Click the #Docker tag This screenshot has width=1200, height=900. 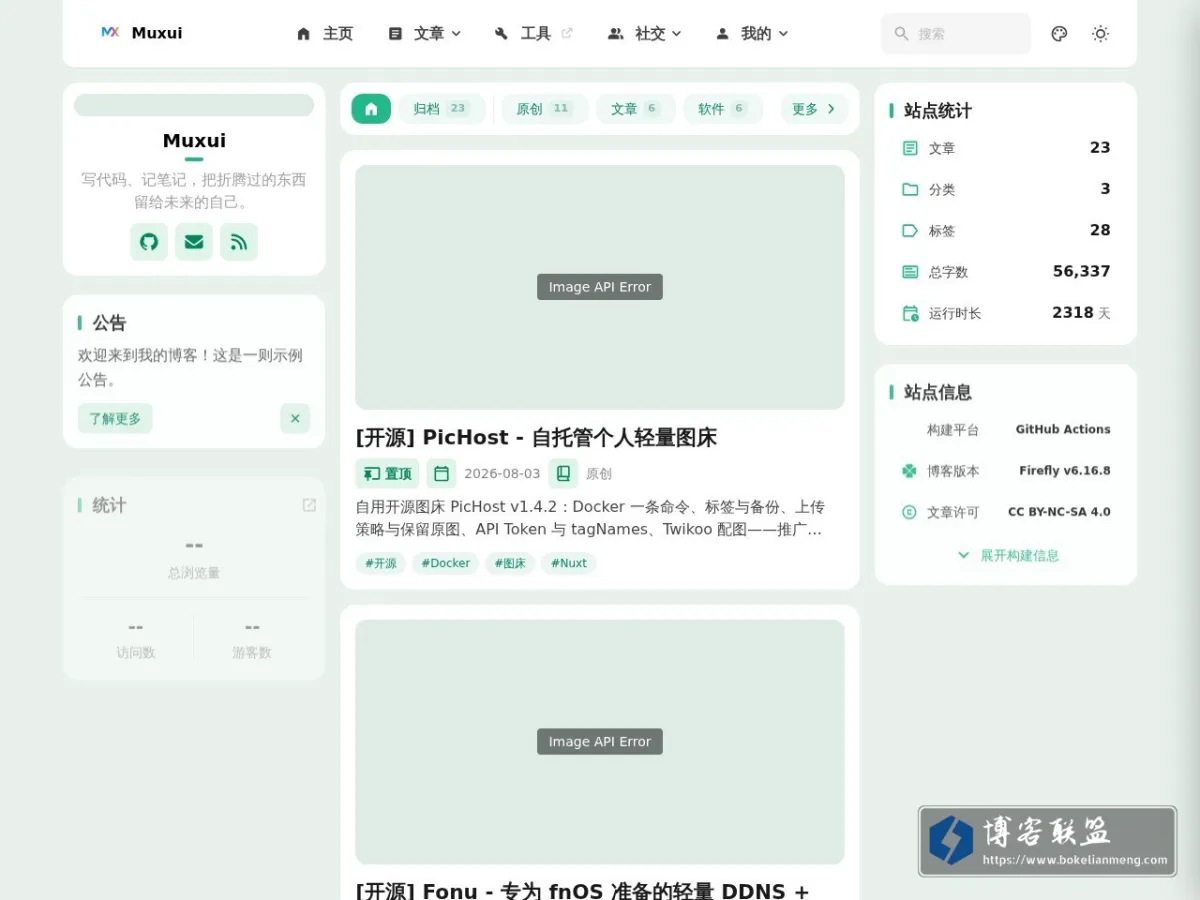pos(445,563)
